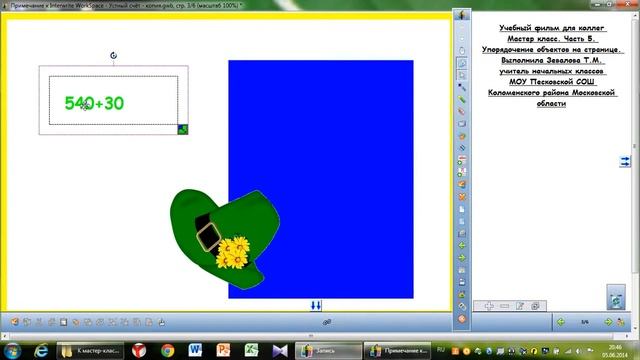Click the figures icon right of page navigator
Screen dimensions: 640x360
coord(620,322)
